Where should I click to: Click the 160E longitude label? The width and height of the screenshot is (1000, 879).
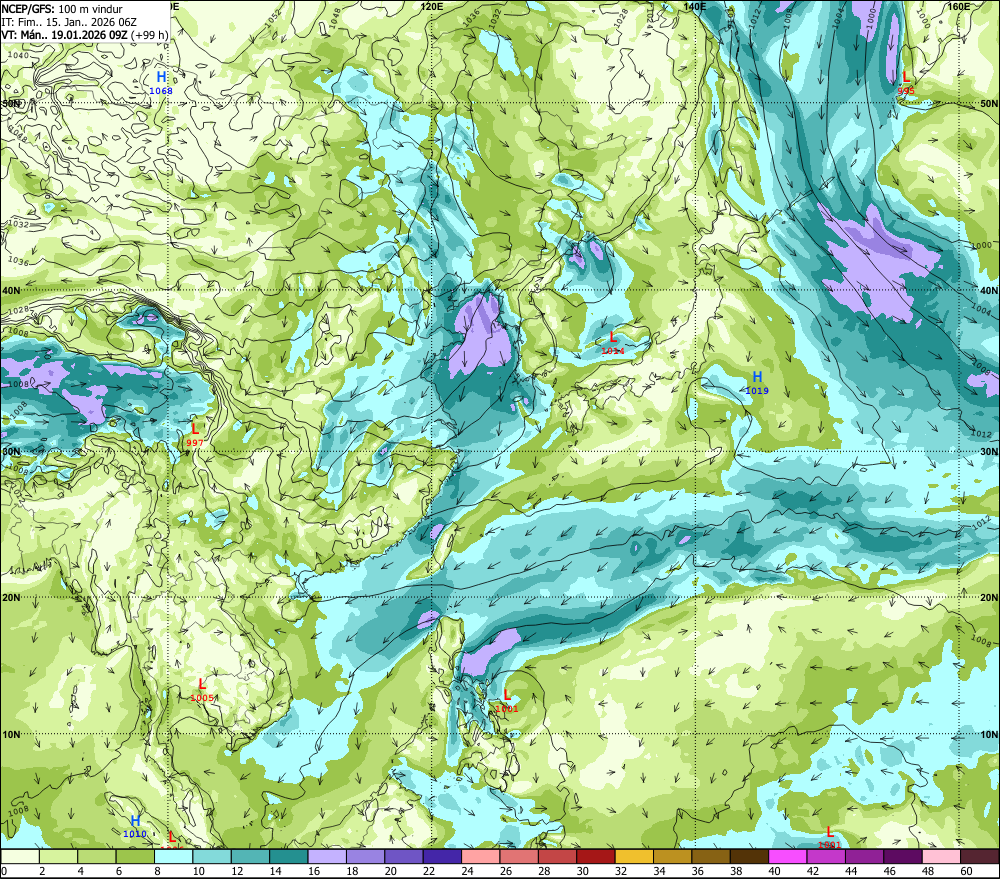pos(959,6)
